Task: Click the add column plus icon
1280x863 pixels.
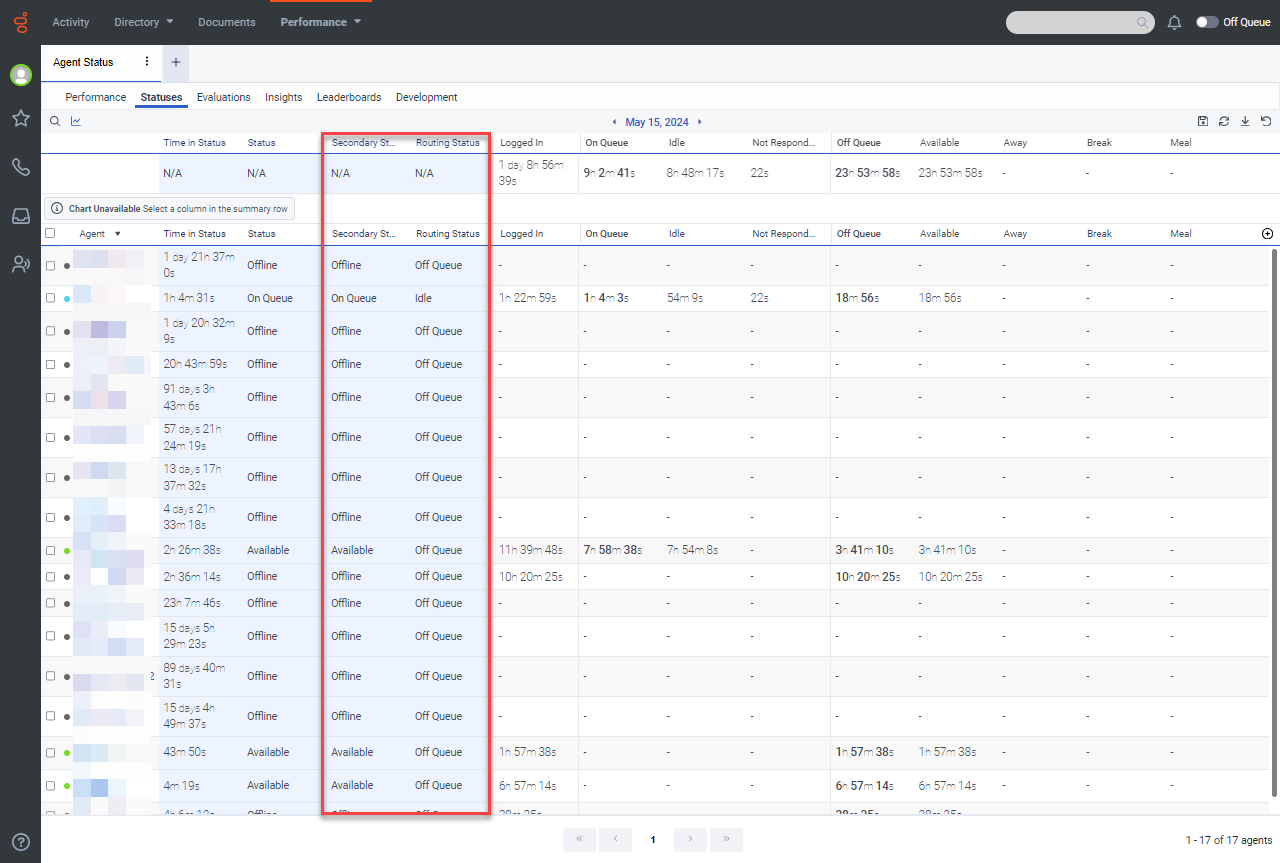Action: (x=1268, y=234)
